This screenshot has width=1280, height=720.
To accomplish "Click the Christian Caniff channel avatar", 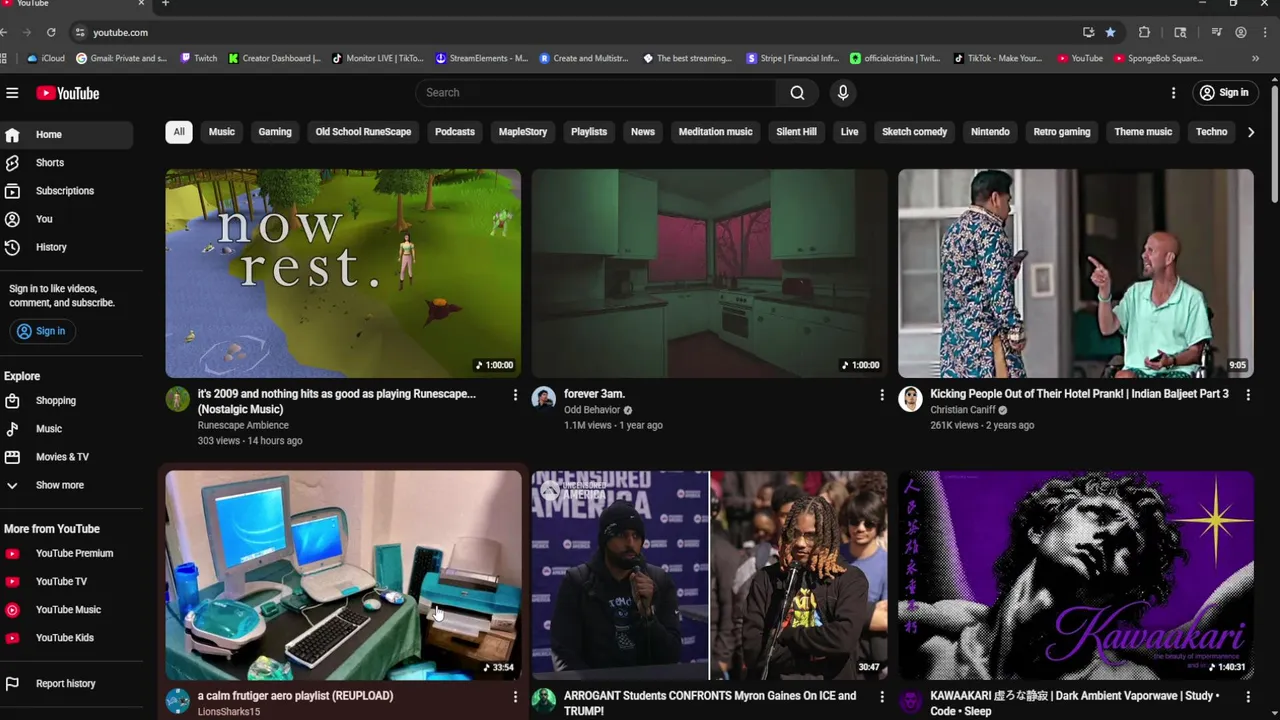I will [910, 399].
